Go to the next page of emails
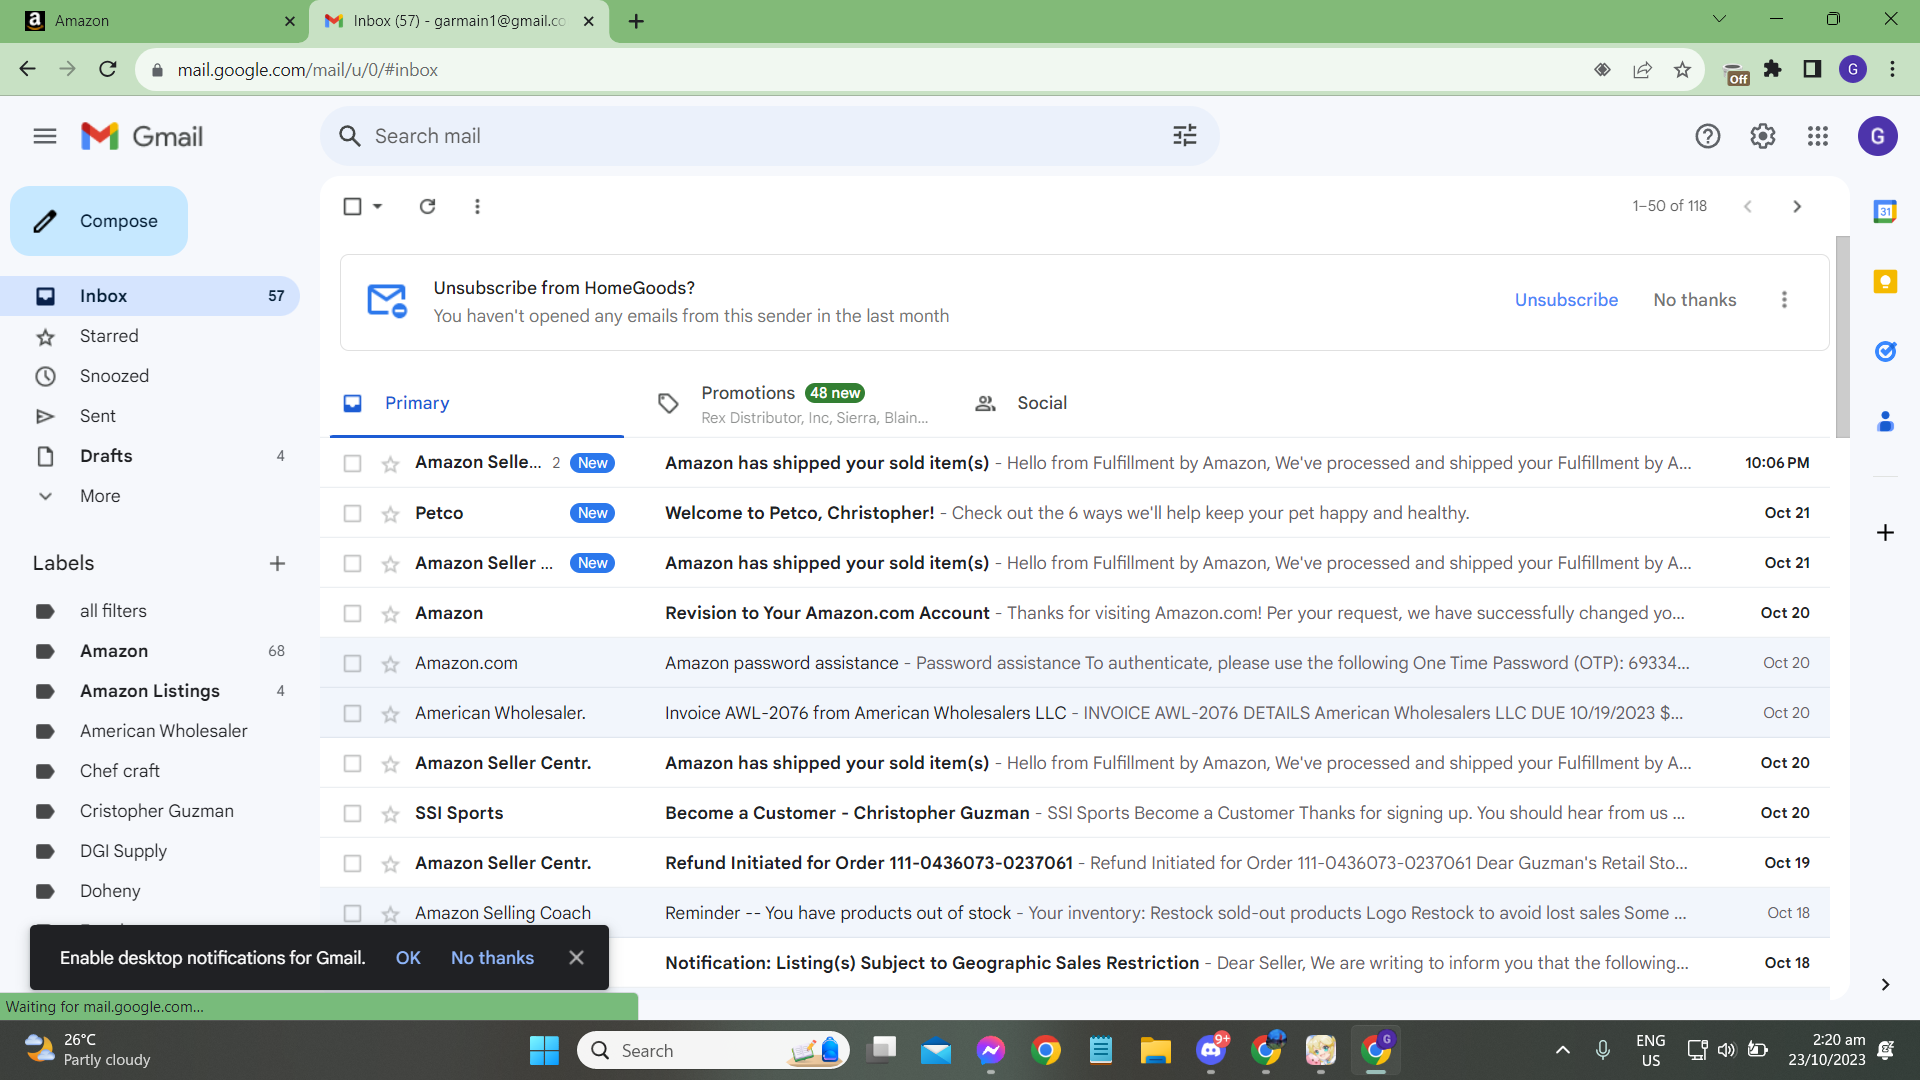This screenshot has width=1920, height=1080. tap(1797, 206)
